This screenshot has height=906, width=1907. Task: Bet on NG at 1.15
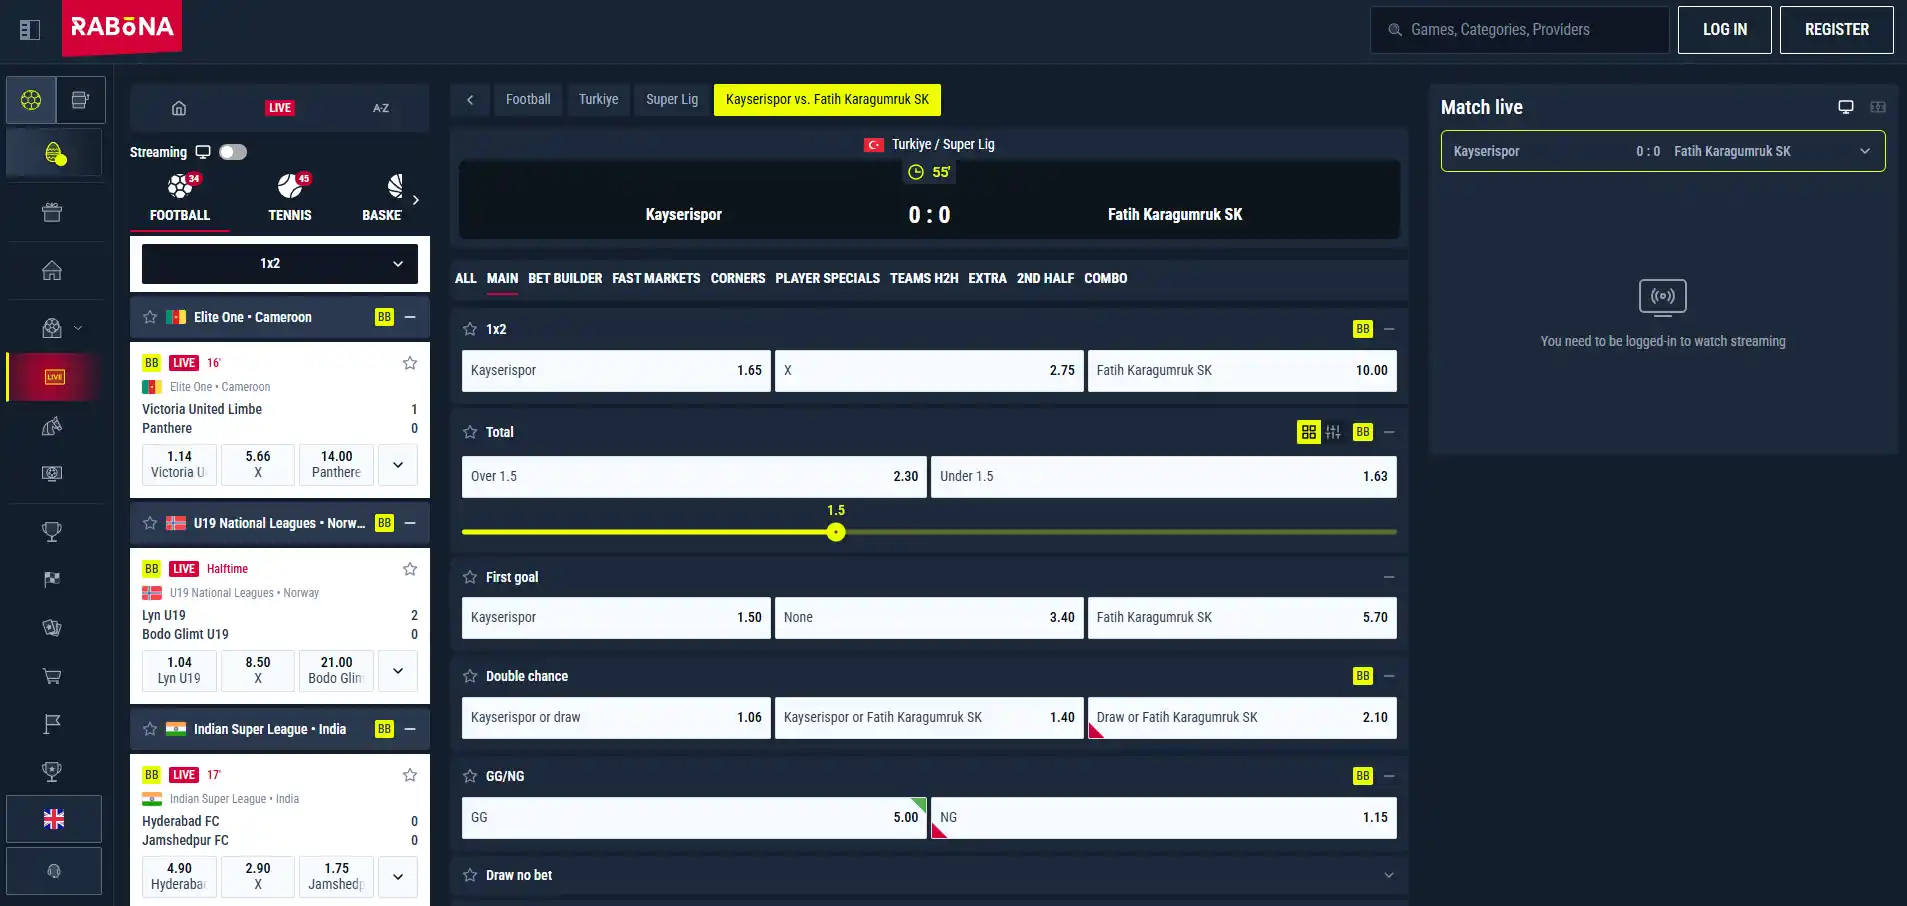click(x=1164, y=818)
